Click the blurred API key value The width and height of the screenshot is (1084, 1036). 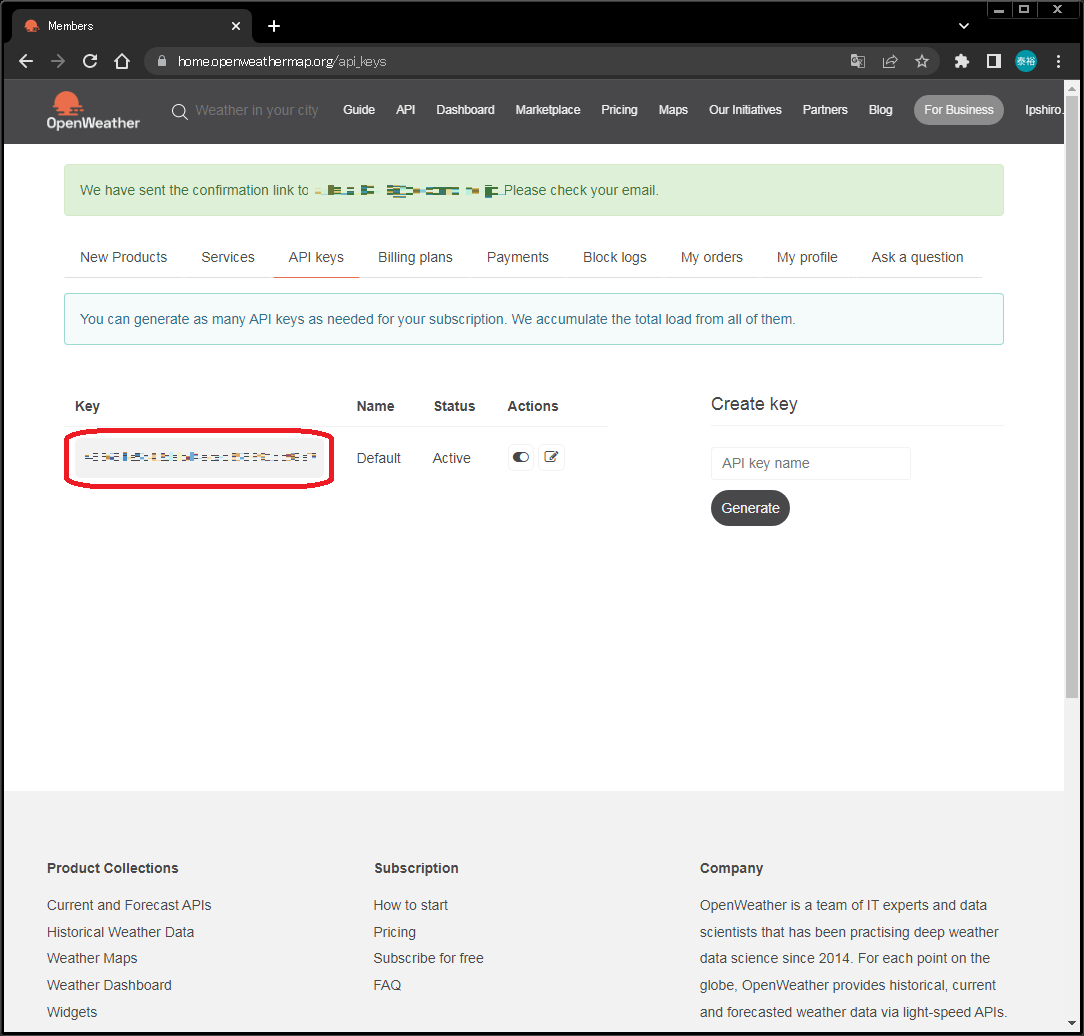pyautogui.click(x=200, y=458)
